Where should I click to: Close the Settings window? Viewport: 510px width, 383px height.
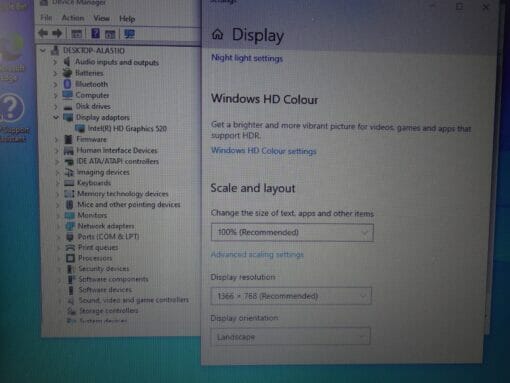click(486, 7)
